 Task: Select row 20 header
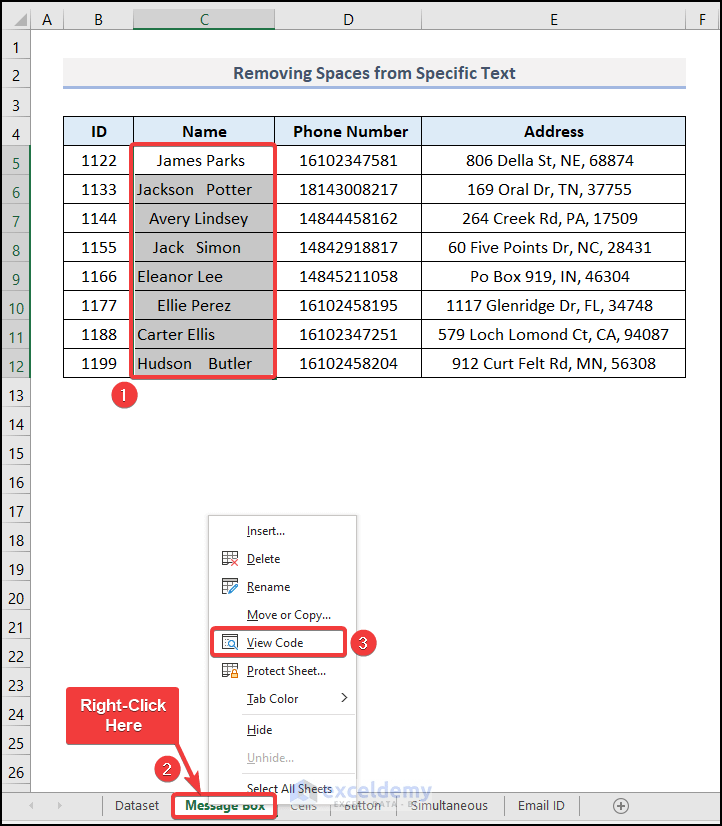coord(16,598)
